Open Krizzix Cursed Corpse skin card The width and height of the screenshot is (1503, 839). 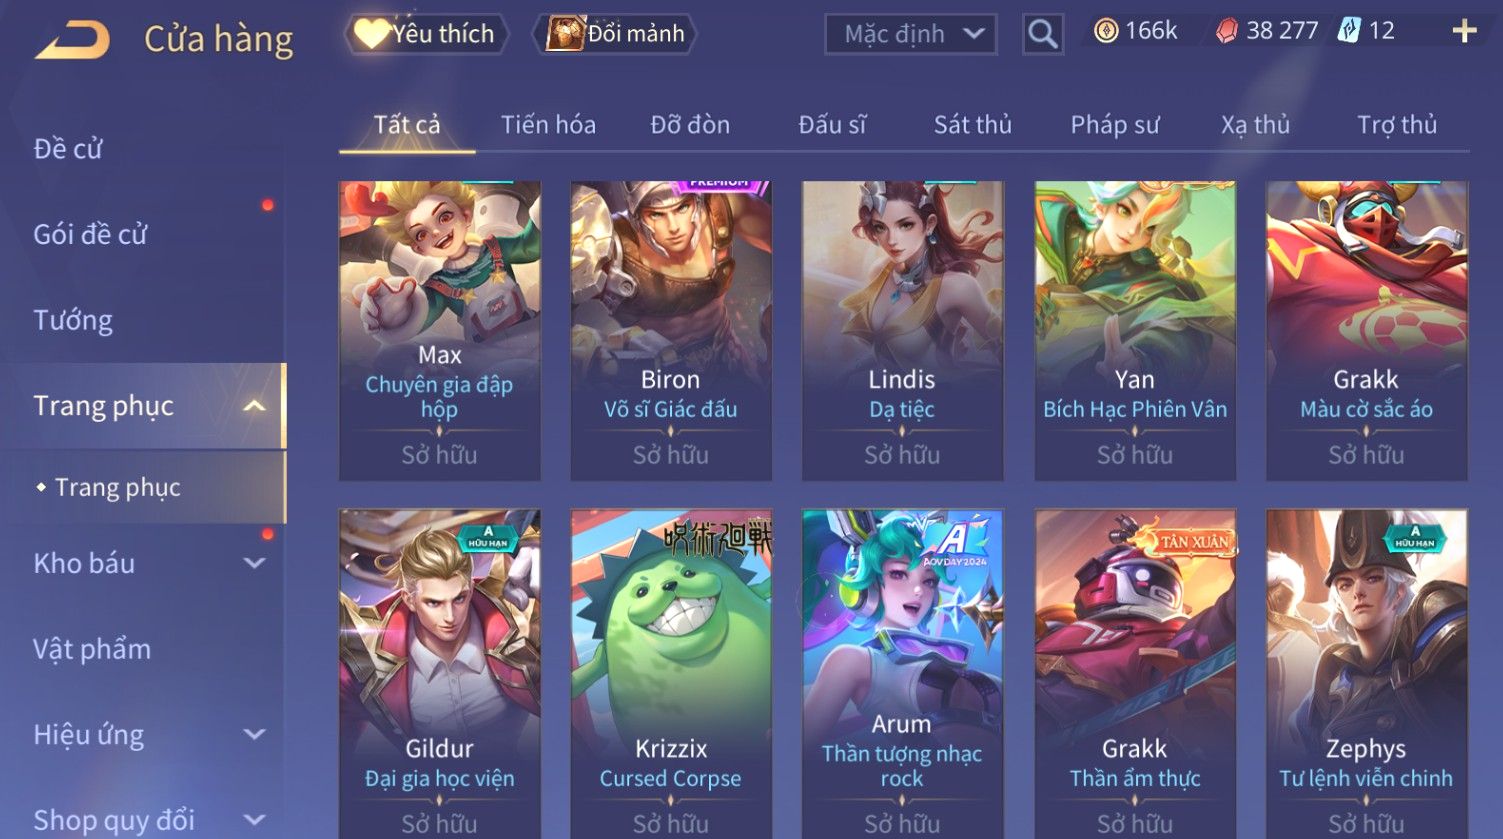(x=671, y=674)
